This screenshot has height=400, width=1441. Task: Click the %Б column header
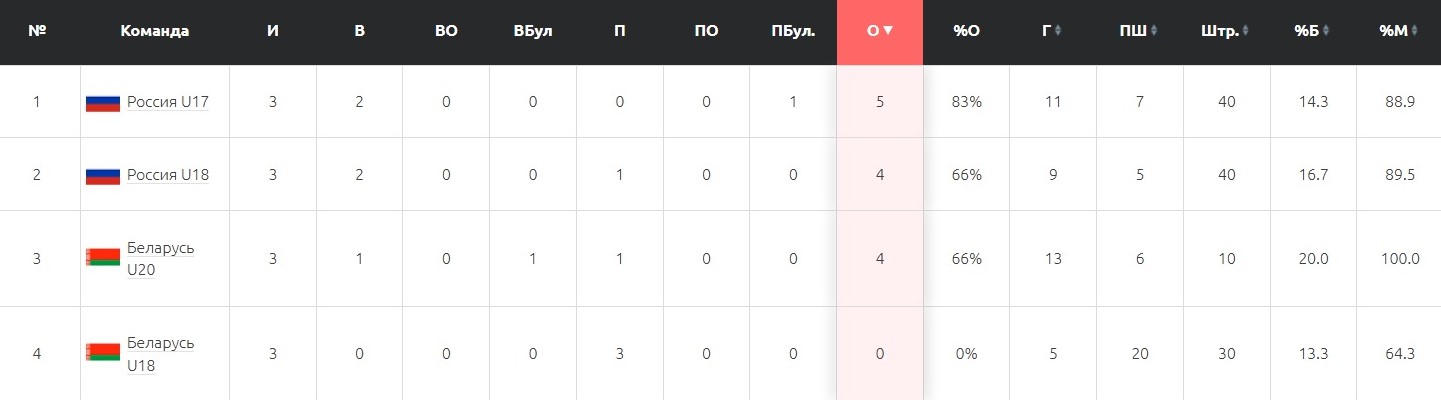1312,31
